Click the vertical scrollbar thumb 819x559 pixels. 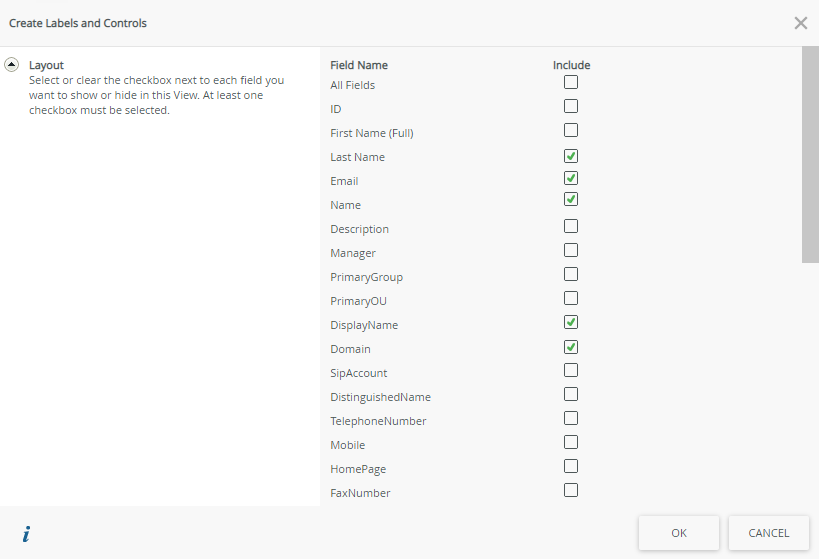810,155
